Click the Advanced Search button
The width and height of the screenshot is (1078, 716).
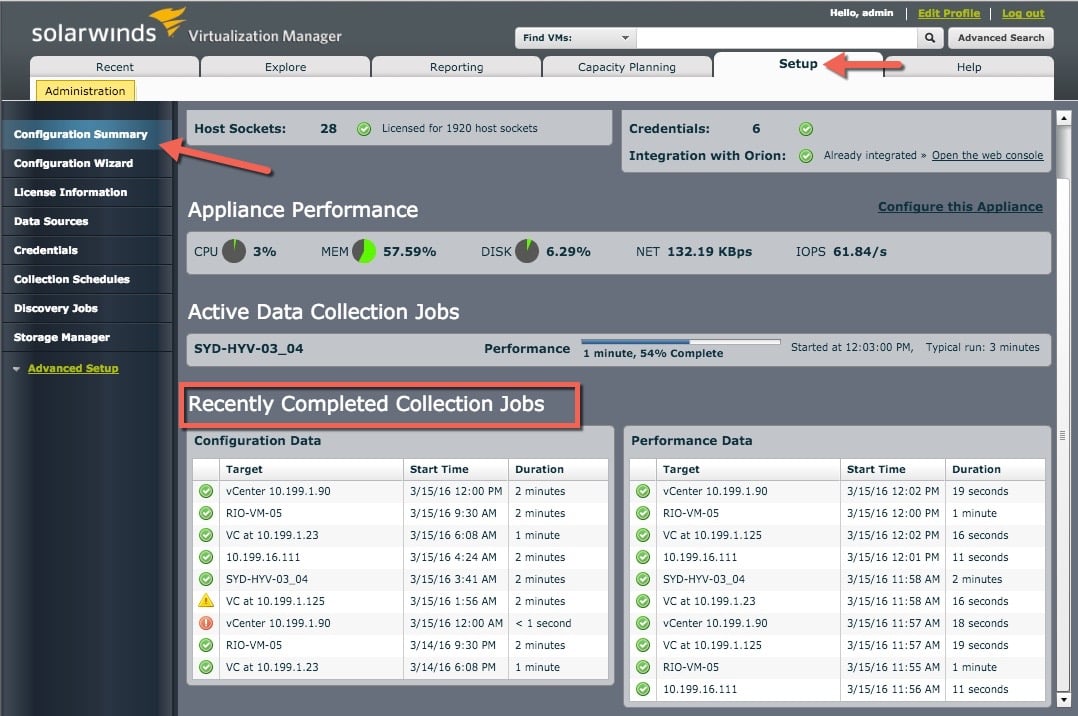tap(1000, 38)
